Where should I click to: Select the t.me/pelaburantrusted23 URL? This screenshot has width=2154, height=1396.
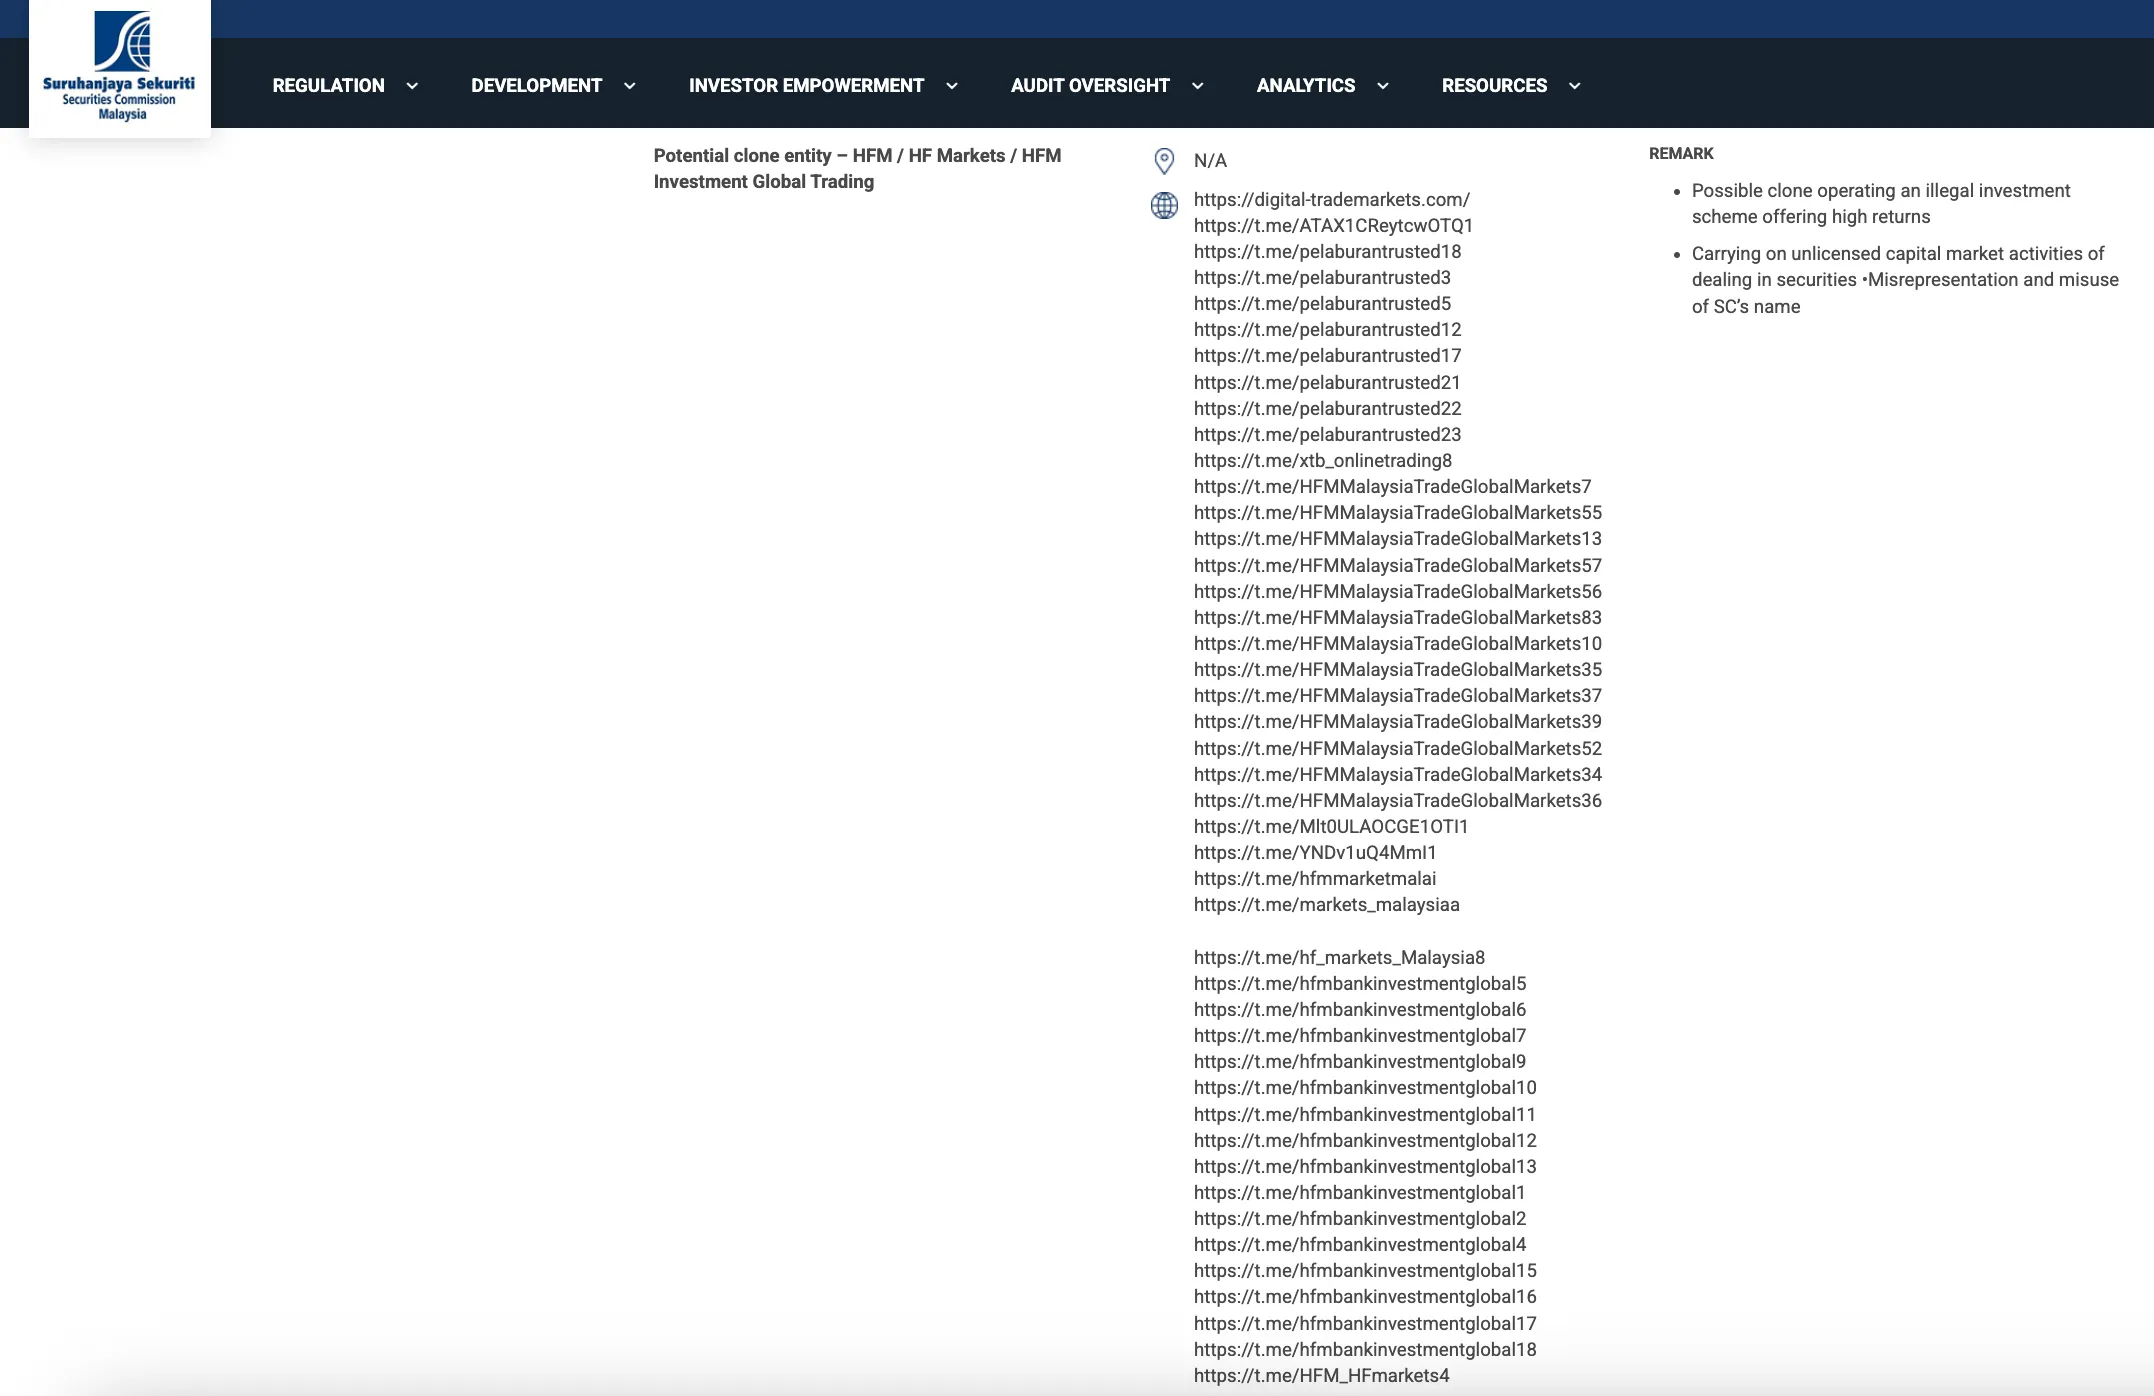click(x=1328, y=435)
